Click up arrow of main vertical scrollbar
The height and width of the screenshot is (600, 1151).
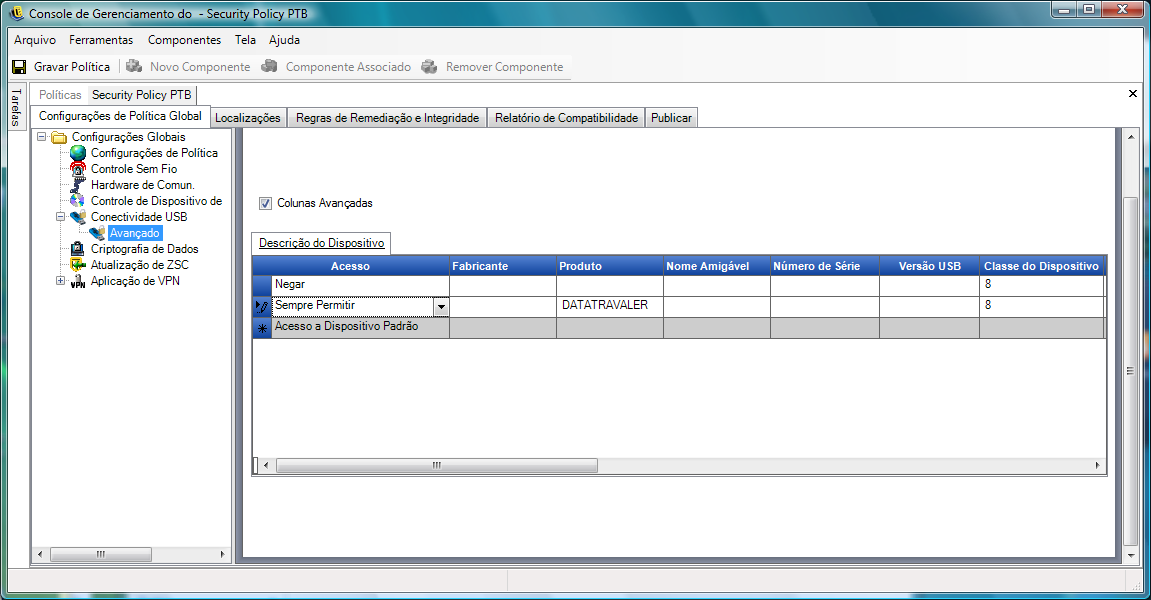(x=1130, y=137)
